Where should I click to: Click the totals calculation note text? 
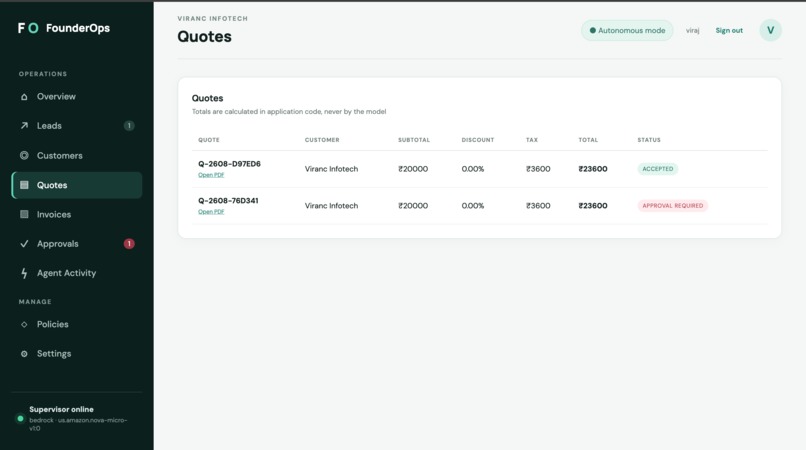click(289, 112)
